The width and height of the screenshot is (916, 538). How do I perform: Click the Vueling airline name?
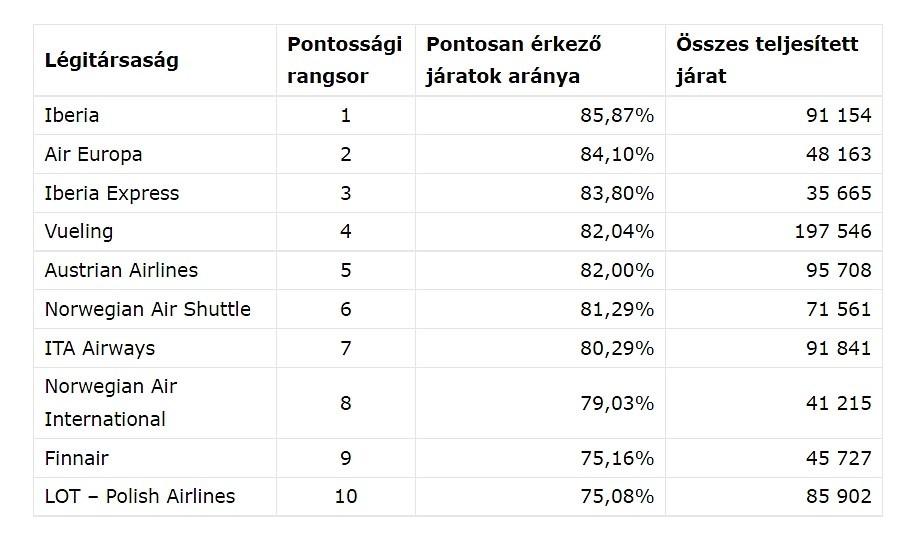coord(79,231)
